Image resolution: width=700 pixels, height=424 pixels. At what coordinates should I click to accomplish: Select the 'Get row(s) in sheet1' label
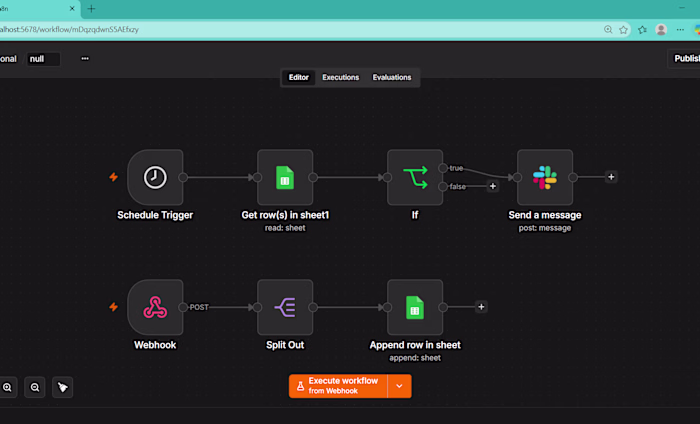285,215
